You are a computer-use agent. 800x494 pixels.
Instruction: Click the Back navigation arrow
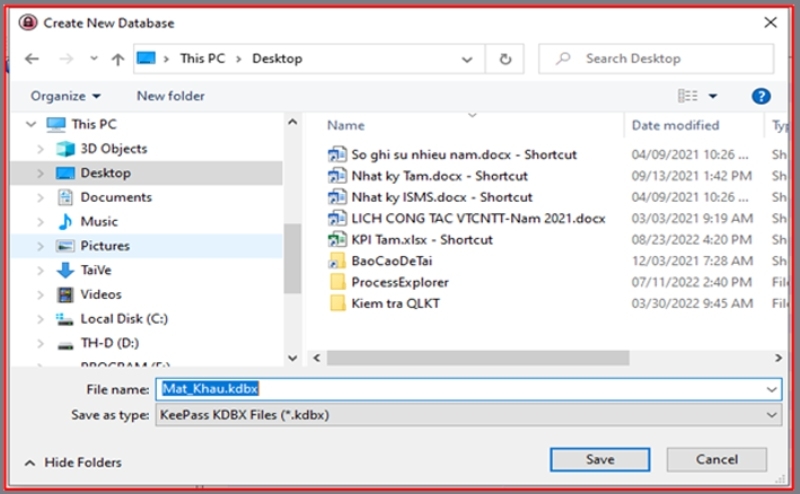click(x=32, y=59)
